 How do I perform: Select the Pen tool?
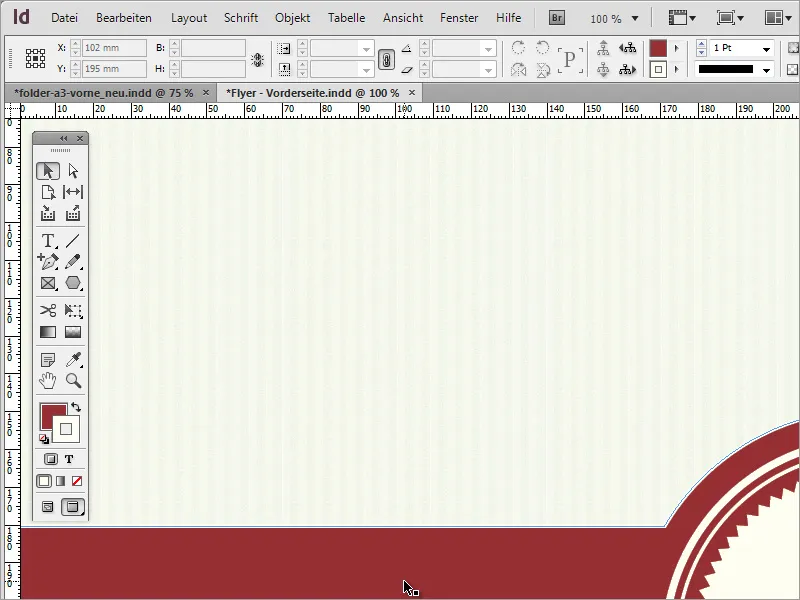pyautogui.click(x=47, y=262)
